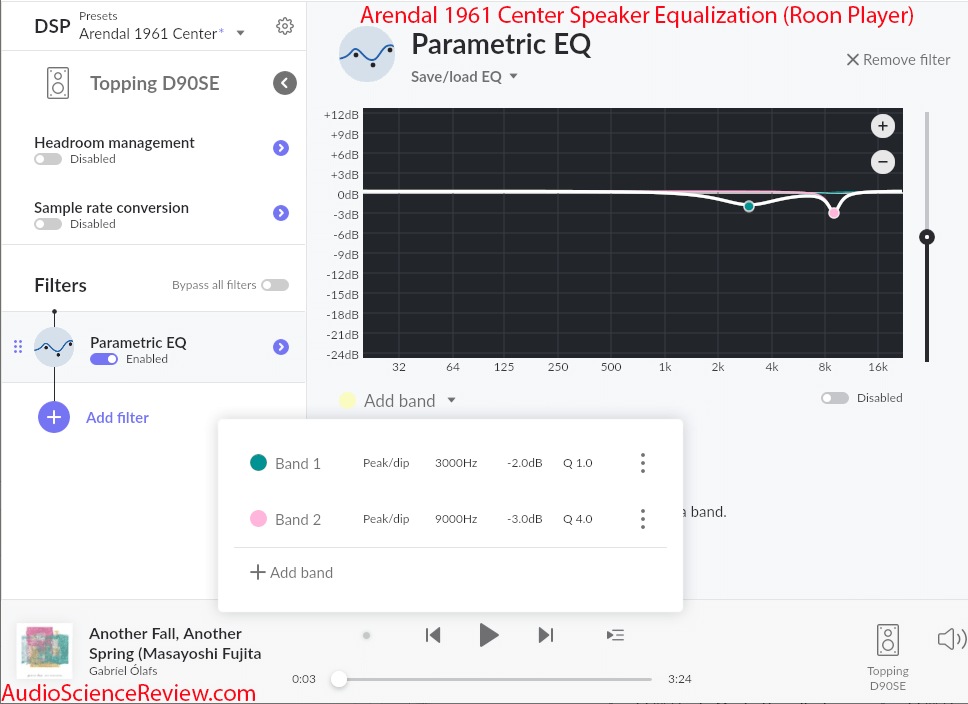Open Save/load EQ dropdown
Screen dimensions: 968x704
(x=465, y=77)
